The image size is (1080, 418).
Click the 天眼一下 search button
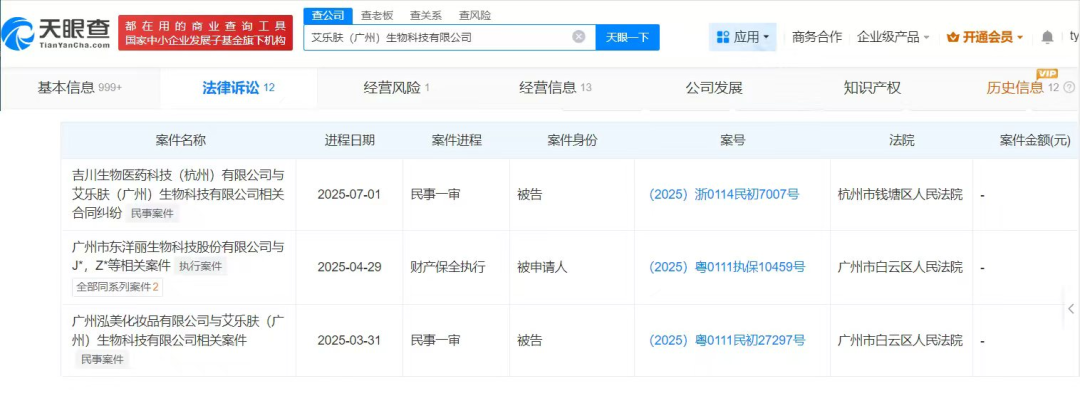(627, 37)
